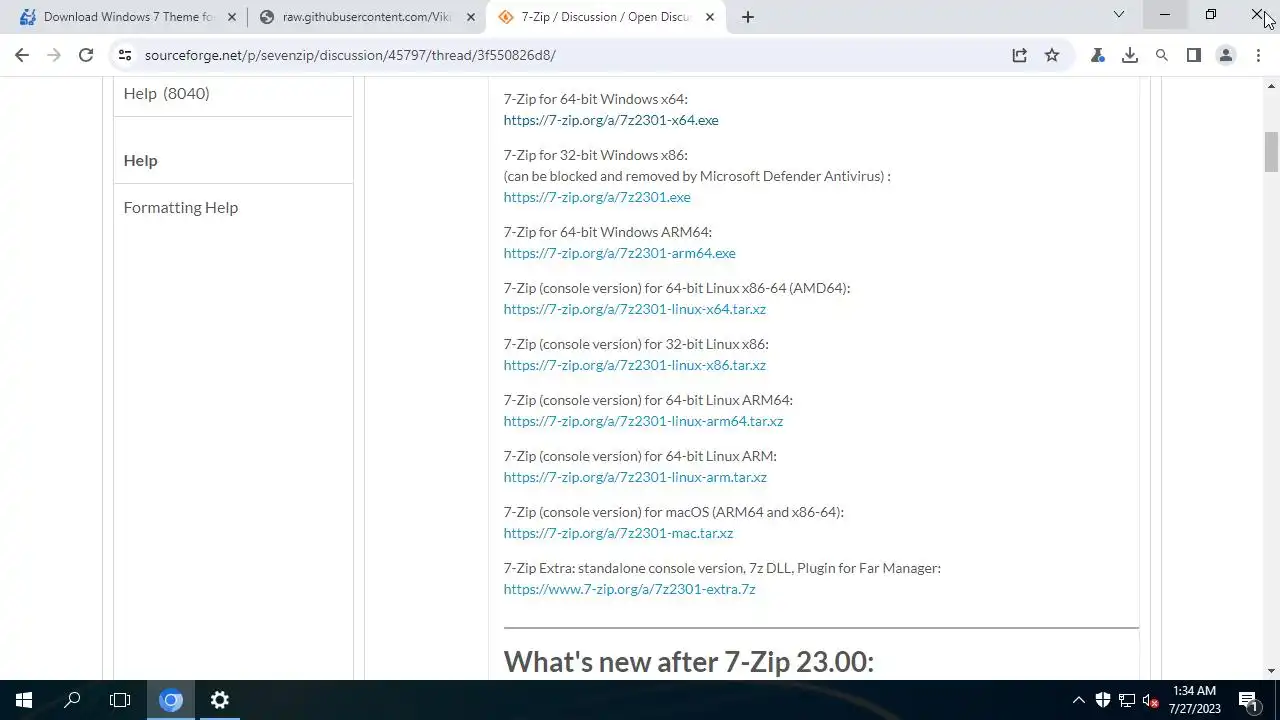Open Chrome downloads icon

1130,55
